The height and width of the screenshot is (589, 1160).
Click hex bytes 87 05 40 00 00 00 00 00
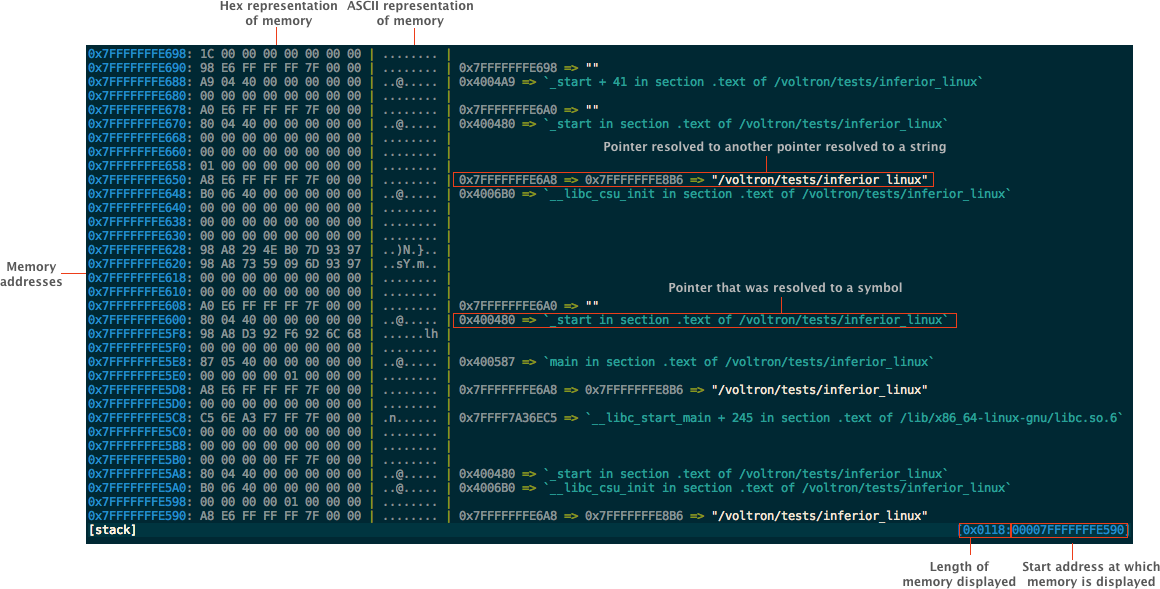click(280, 362)
